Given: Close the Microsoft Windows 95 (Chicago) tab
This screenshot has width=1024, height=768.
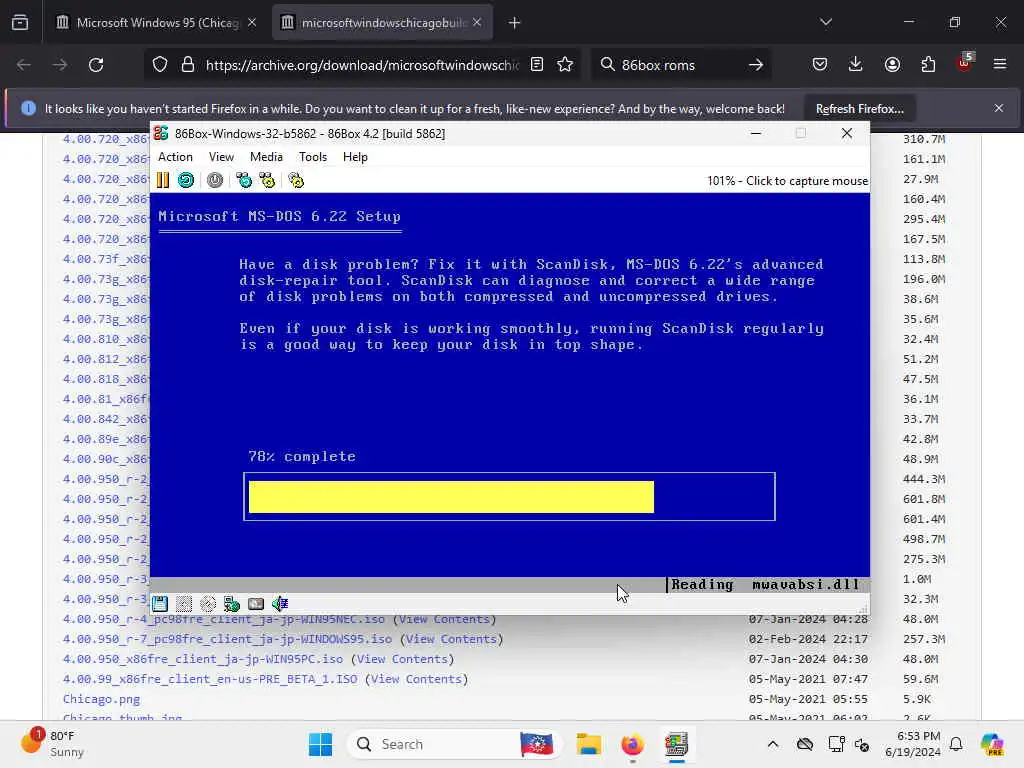Looking at the screenshot, I should (x=252, y=23).
